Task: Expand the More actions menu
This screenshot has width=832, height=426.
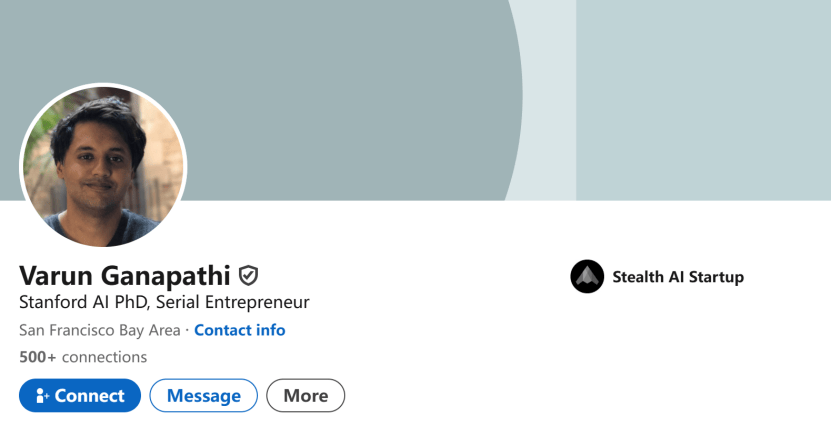Action: pos(305,396)
